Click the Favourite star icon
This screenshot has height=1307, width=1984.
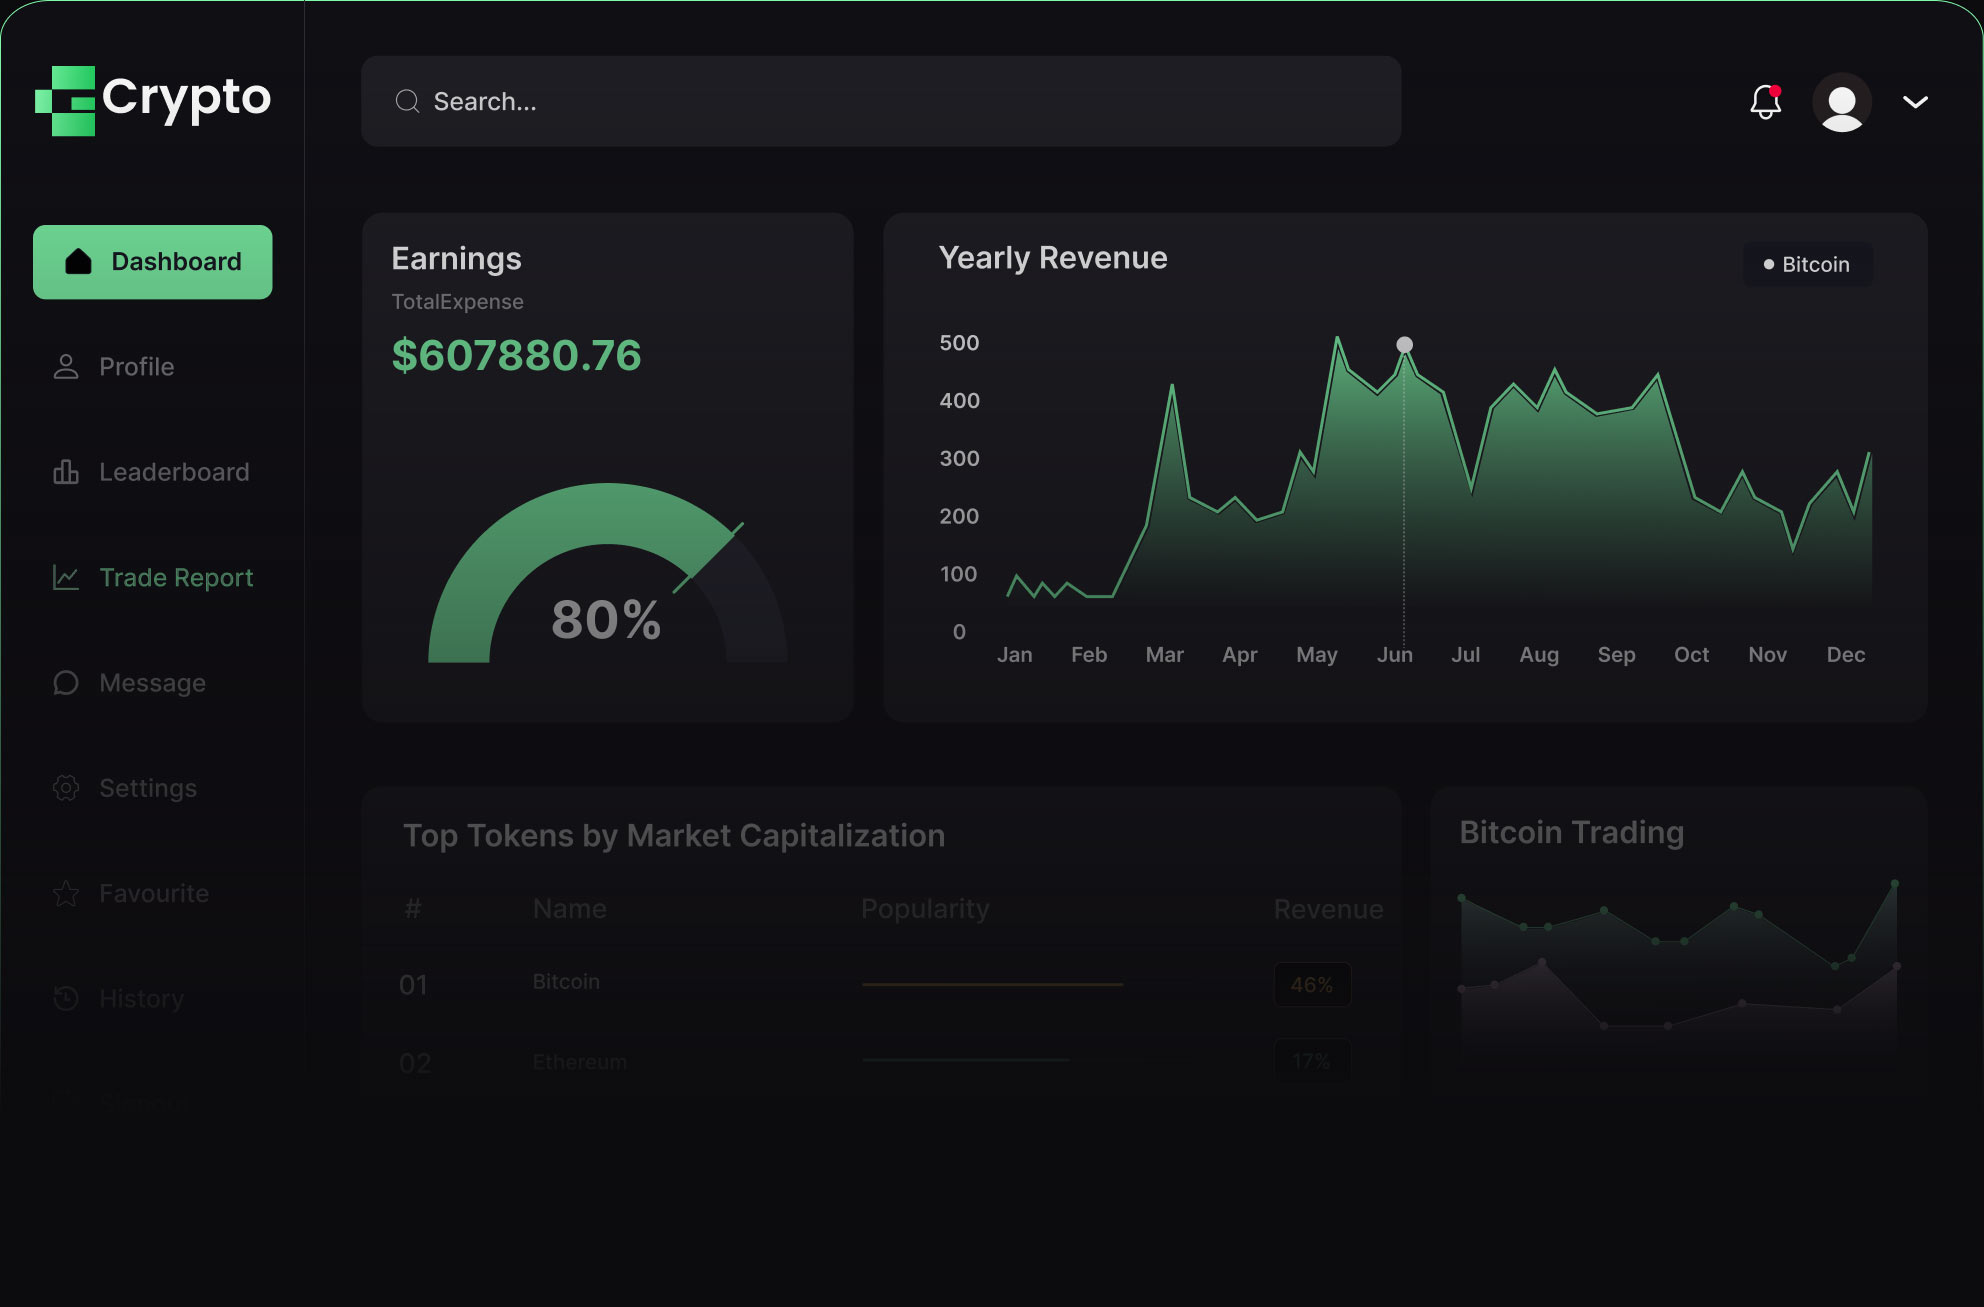coord(66,893)
